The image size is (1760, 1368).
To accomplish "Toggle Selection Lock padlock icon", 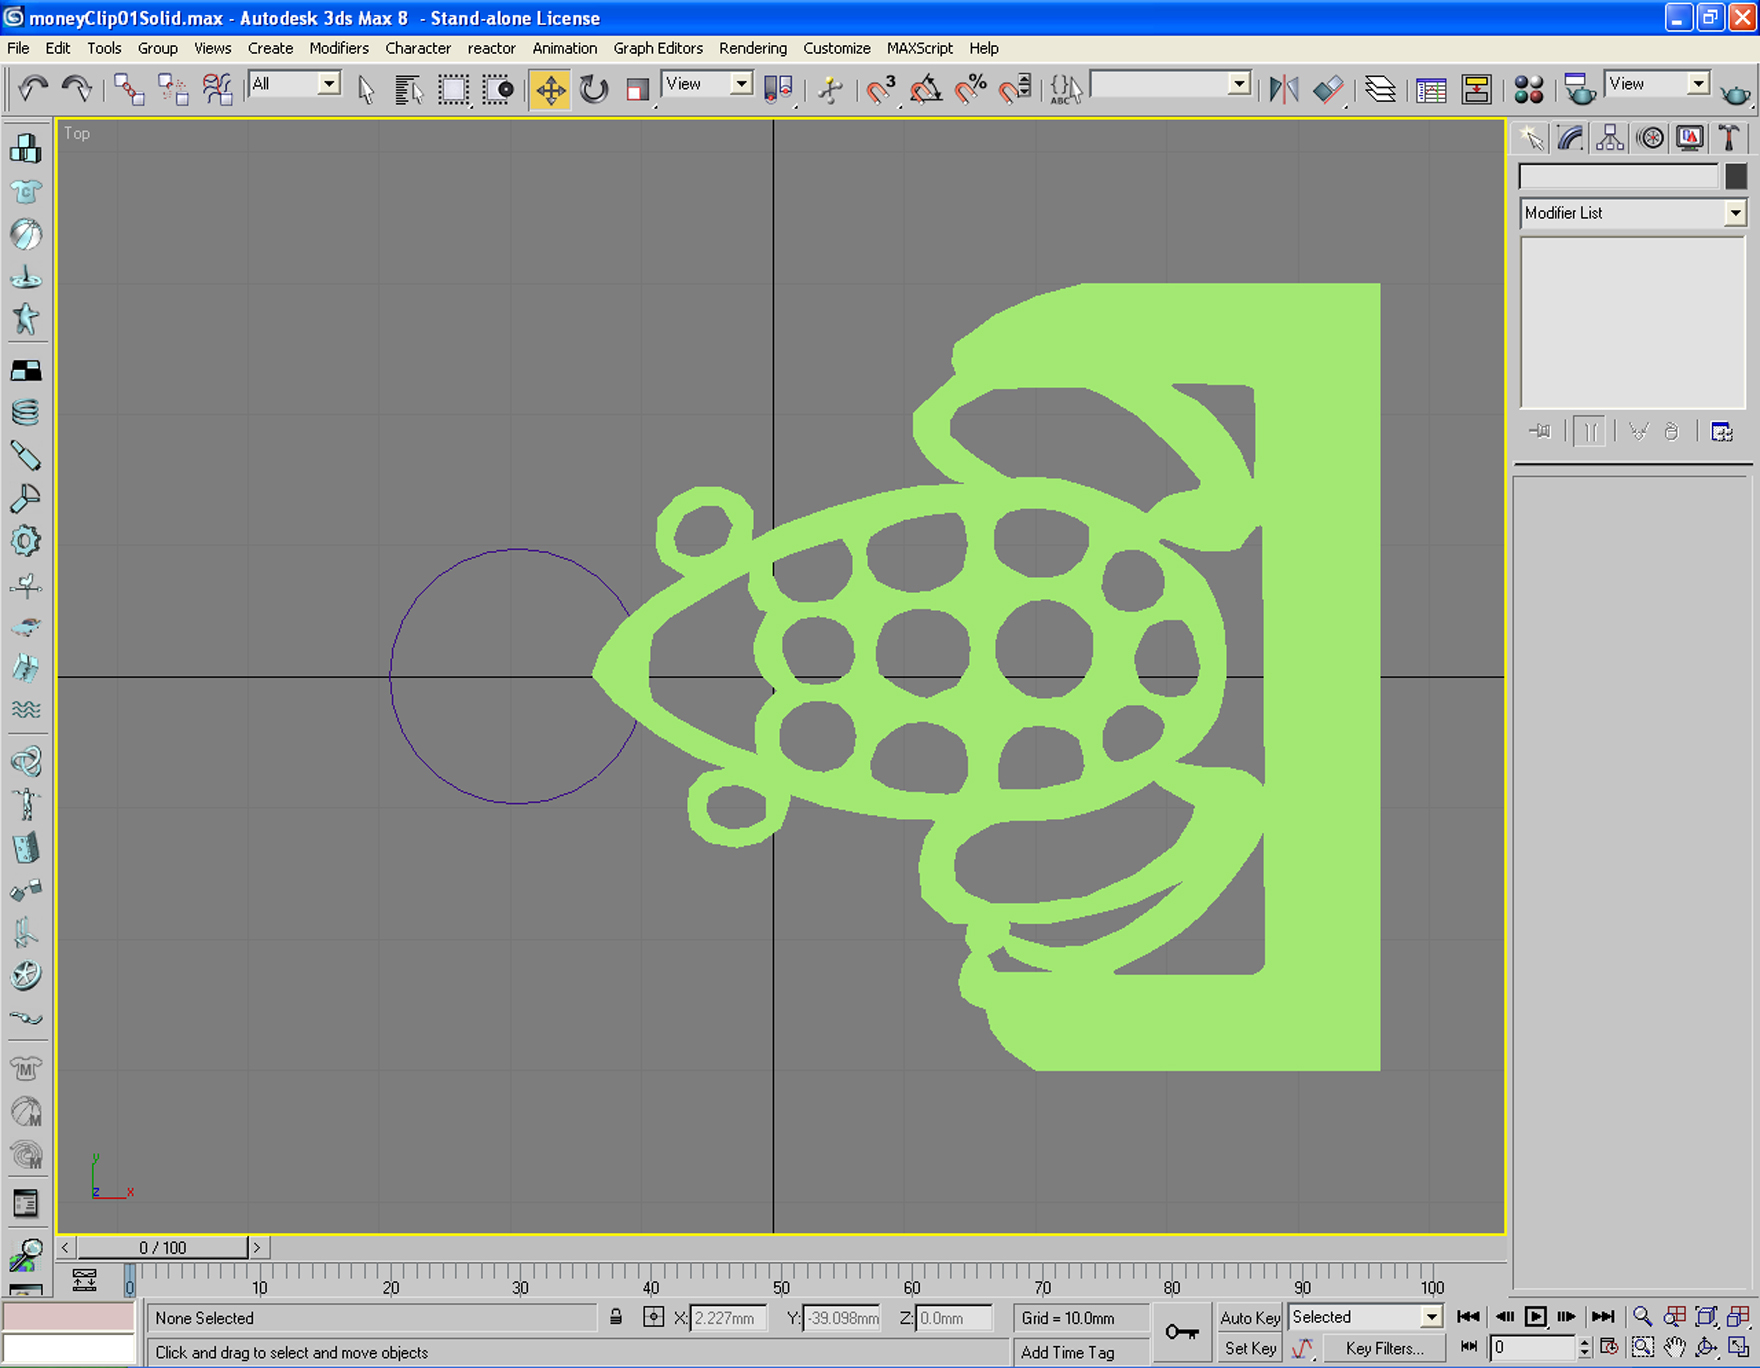I will (x=616, y=1317).
